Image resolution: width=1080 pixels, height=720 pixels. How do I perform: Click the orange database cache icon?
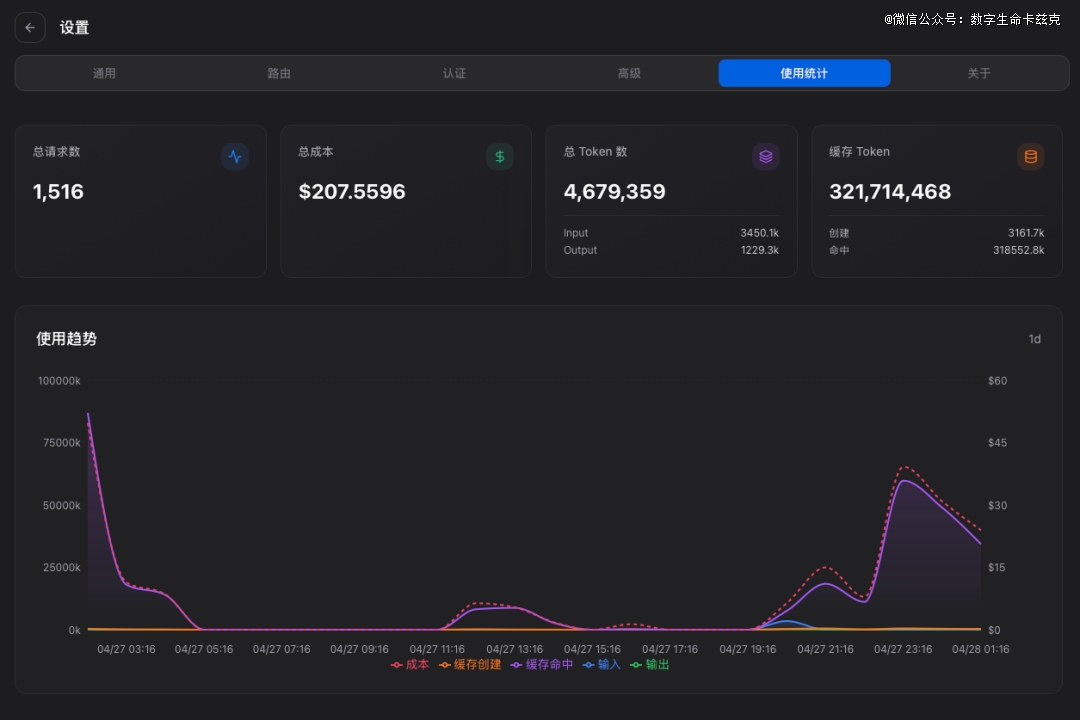1031,156
